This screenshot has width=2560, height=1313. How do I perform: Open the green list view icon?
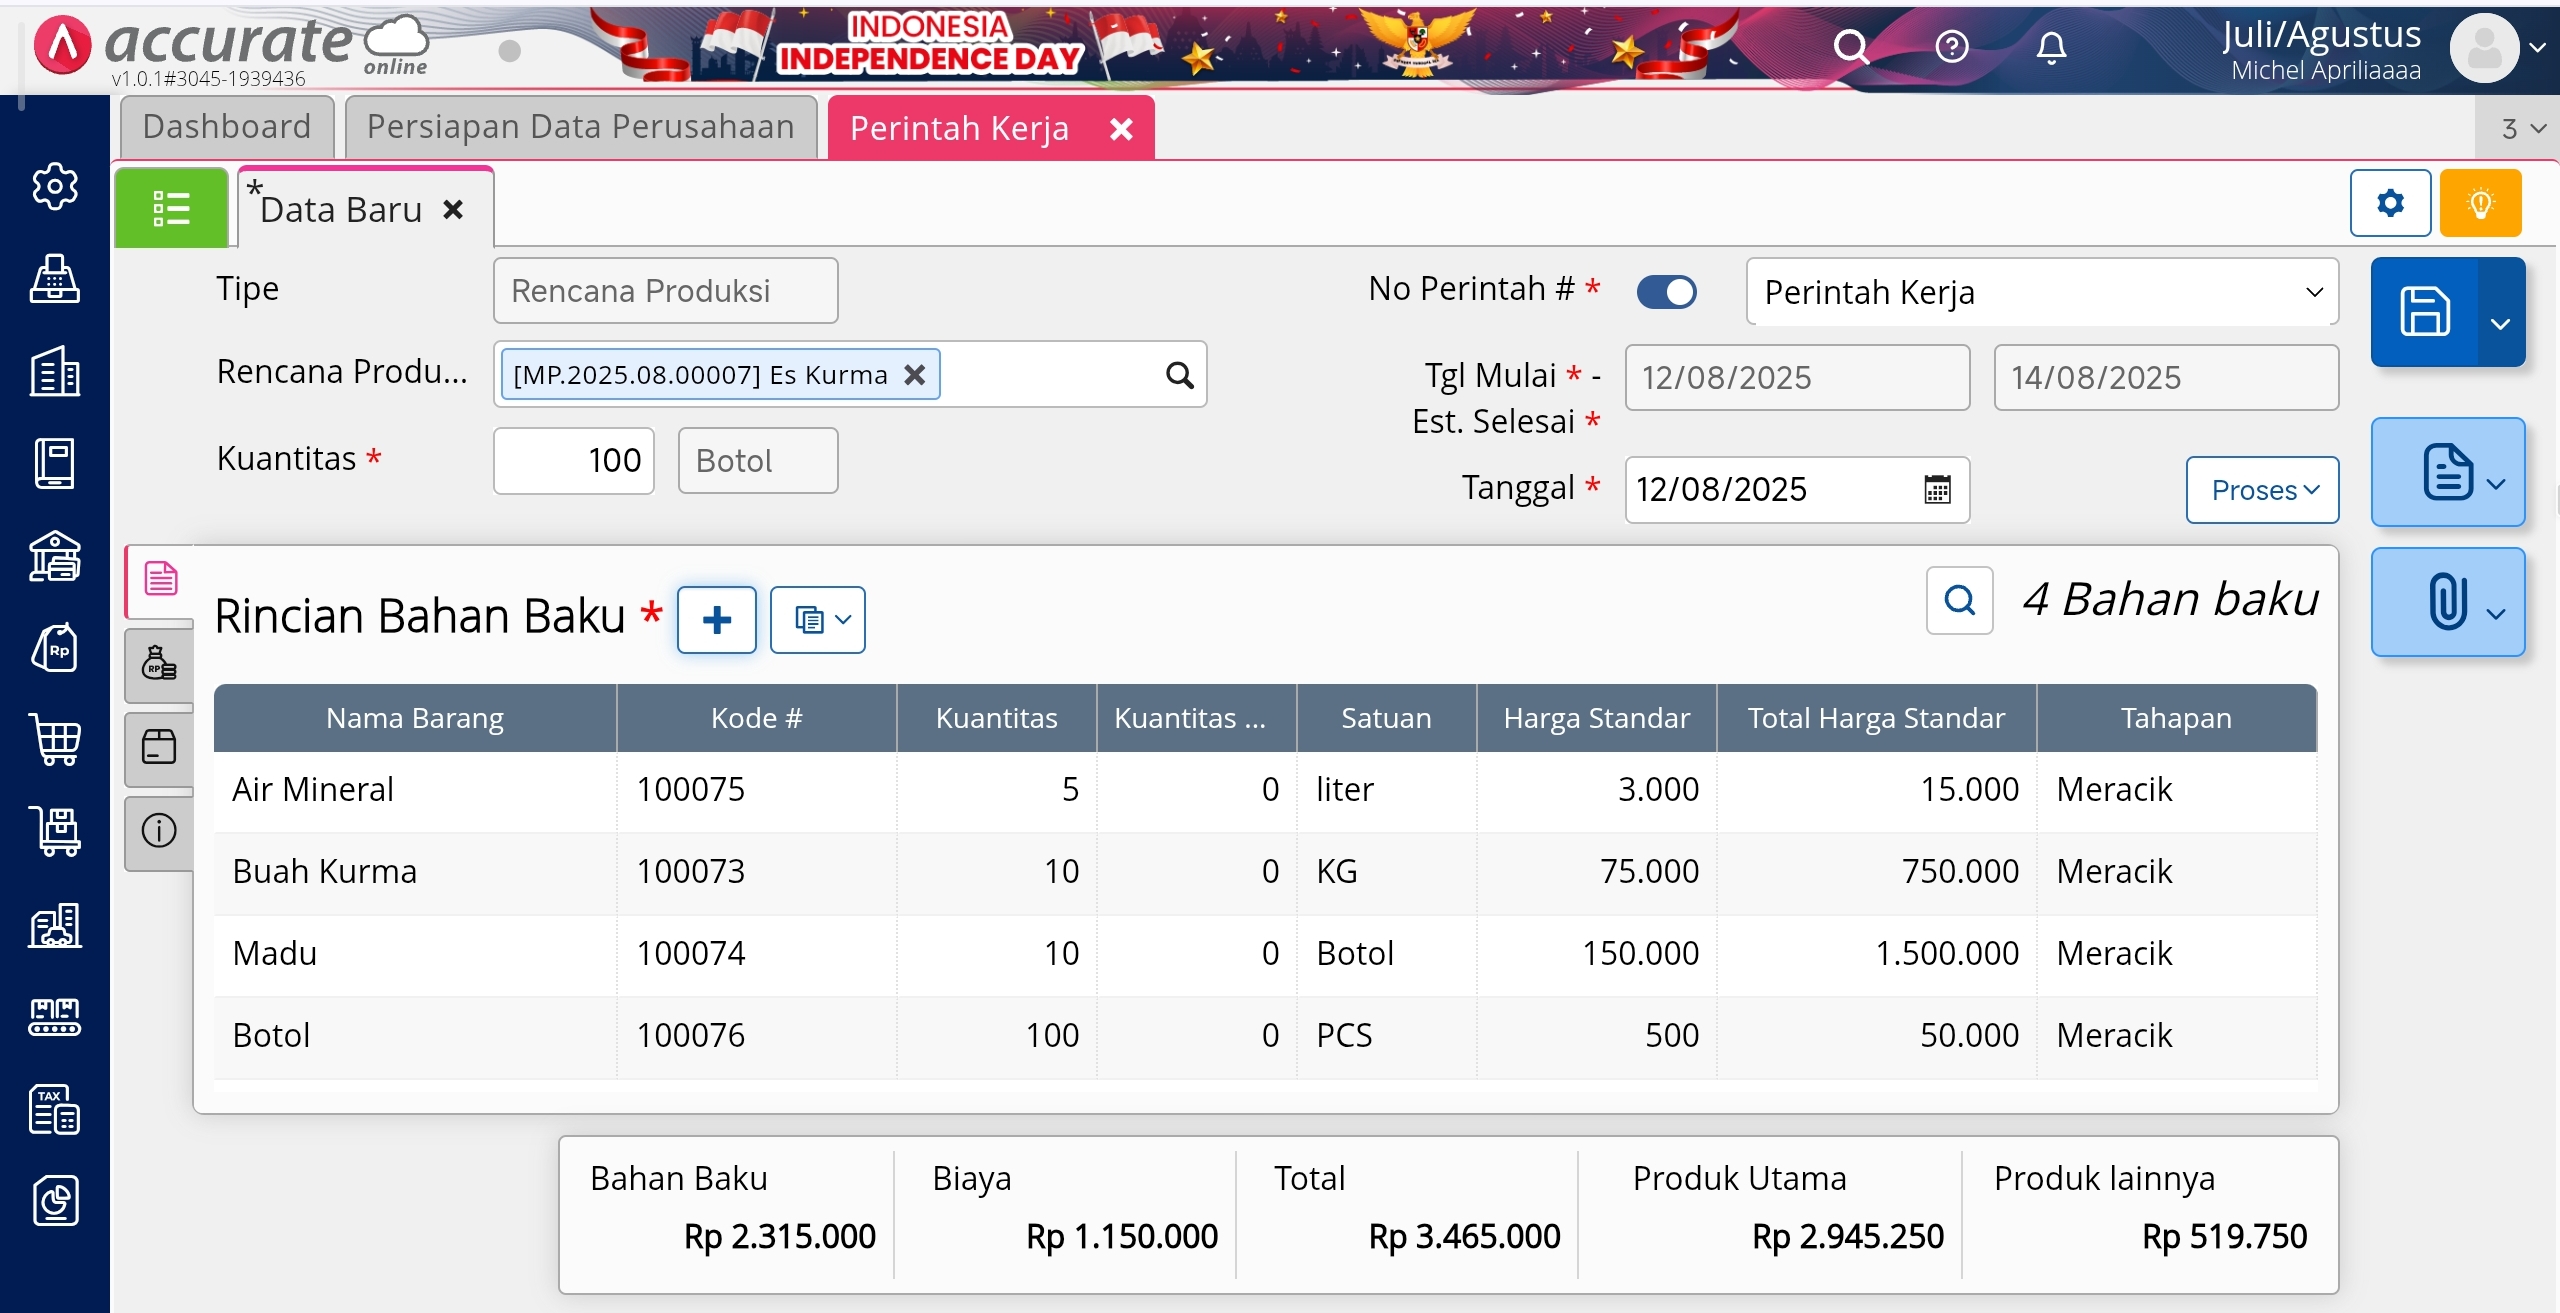pos(171,208)
